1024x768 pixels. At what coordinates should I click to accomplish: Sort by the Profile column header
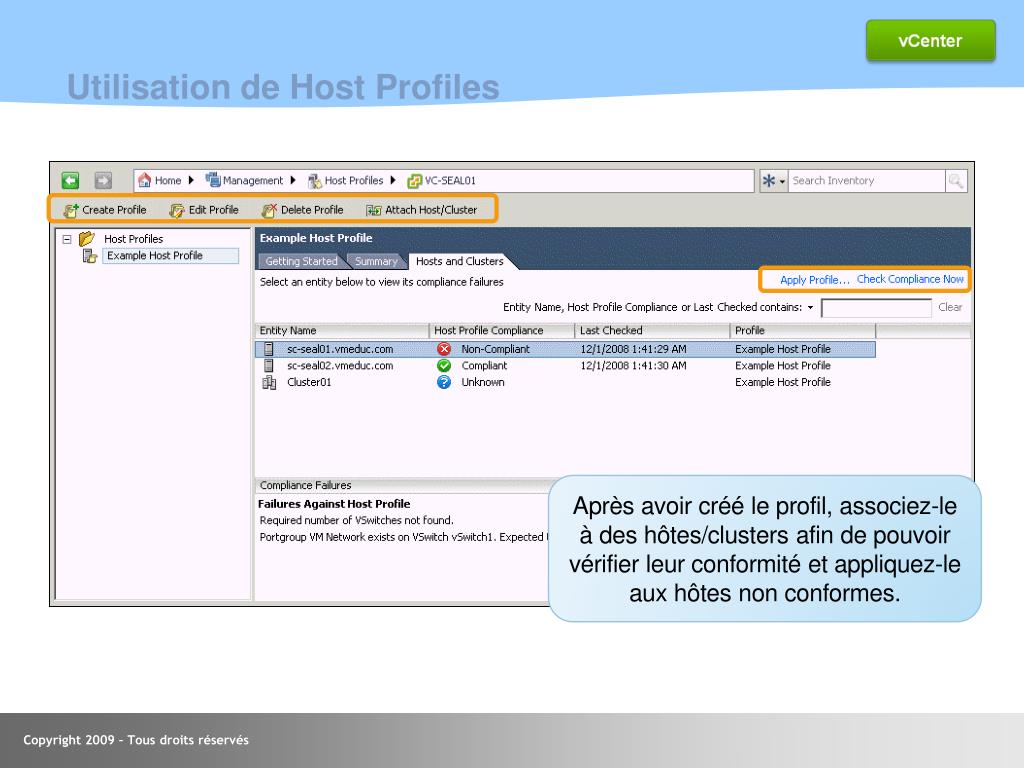point(803,330)
